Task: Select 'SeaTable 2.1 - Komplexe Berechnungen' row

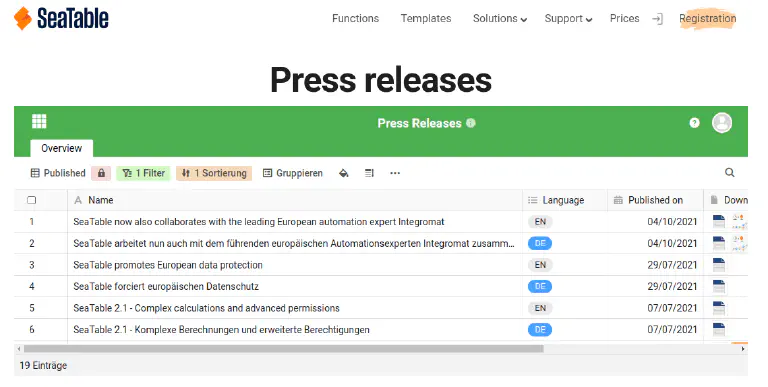Action: point(221,330)
